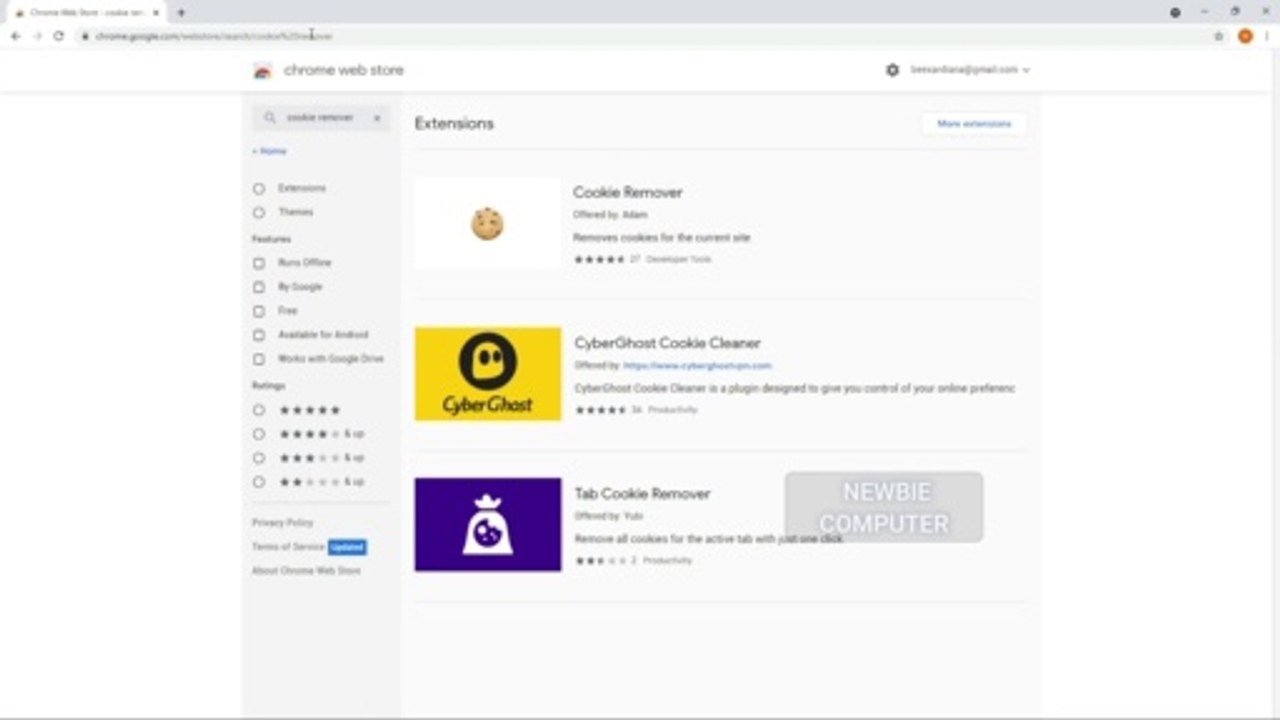Click 'Removes cookies for the current site' text
Screen dimensions: 1280x720
click(661, 238)
